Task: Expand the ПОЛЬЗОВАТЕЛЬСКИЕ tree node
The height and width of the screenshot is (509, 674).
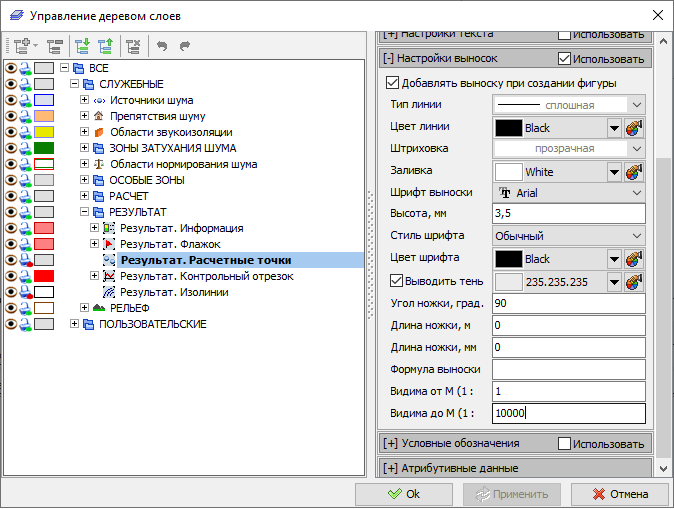Action: pyautogui.click(x=74, y=324)
